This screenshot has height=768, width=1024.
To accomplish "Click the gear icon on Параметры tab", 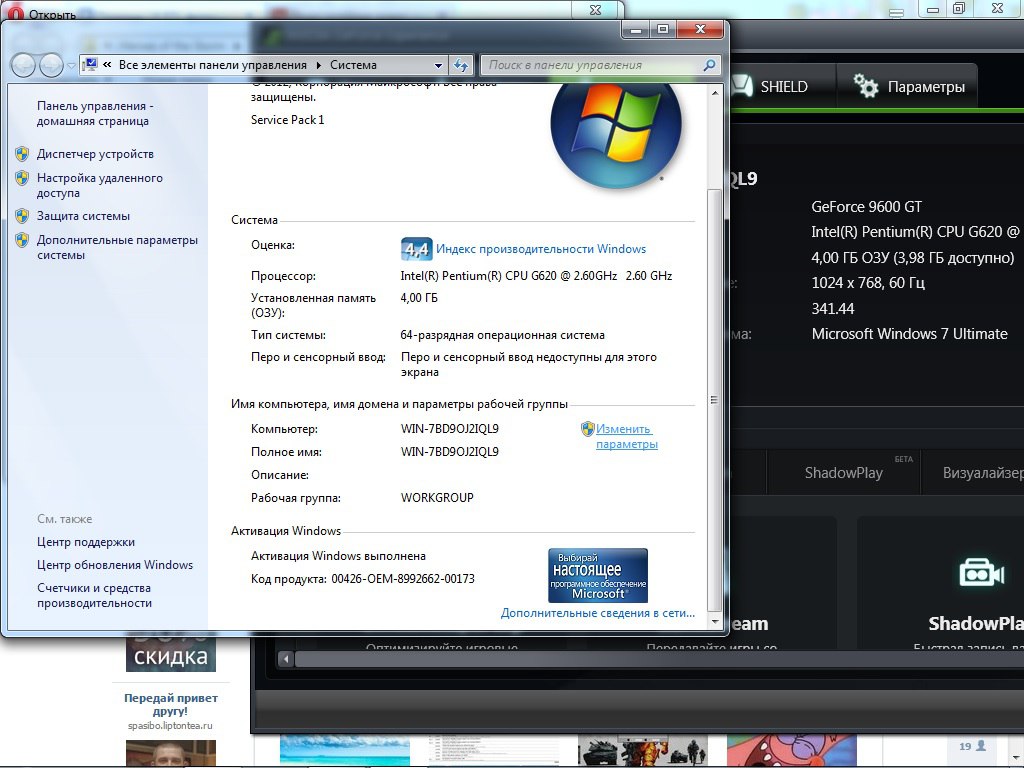I will [x=866, y=86].
